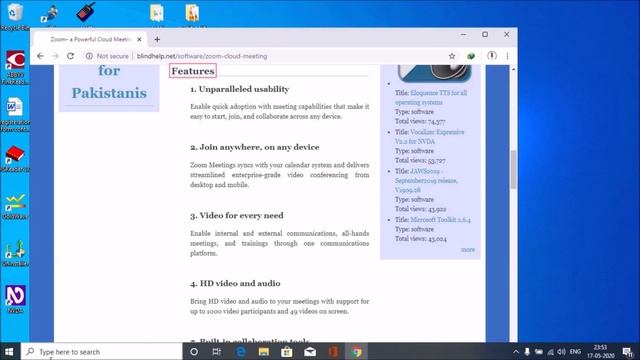Open the Microsoft Toolkit 2.6.4 link

[440, 220]
